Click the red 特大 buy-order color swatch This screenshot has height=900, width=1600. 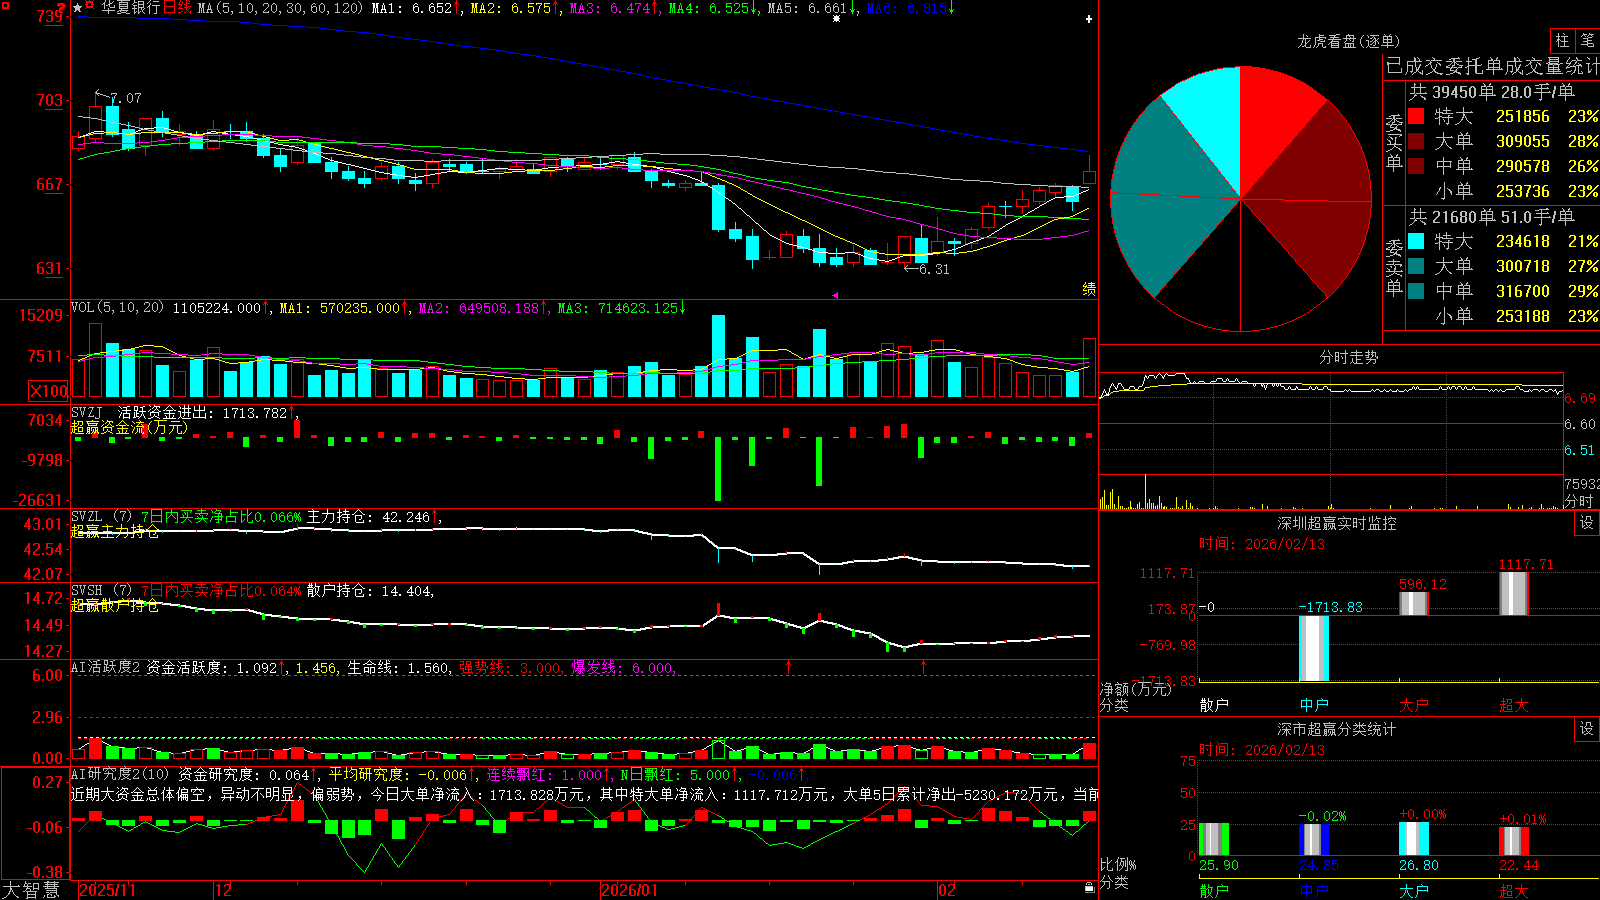pyautogui.click(x=1416, y=116)
